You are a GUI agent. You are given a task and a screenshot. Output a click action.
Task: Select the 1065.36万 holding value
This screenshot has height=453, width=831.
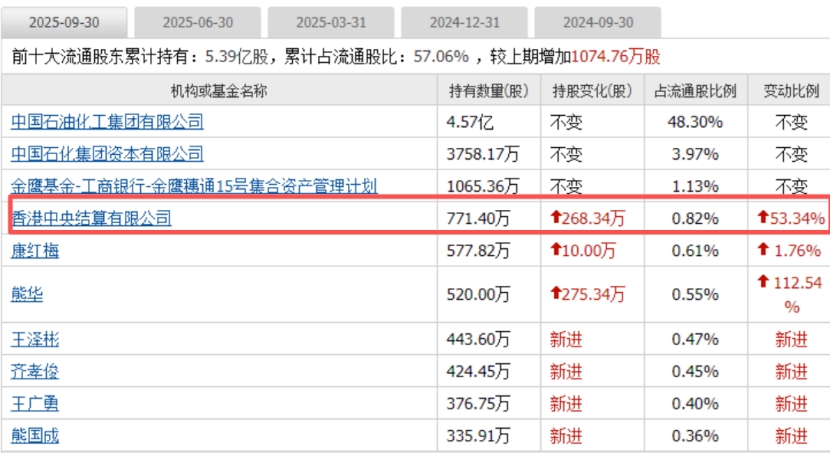pyautogui.click(x=482, y=186)
